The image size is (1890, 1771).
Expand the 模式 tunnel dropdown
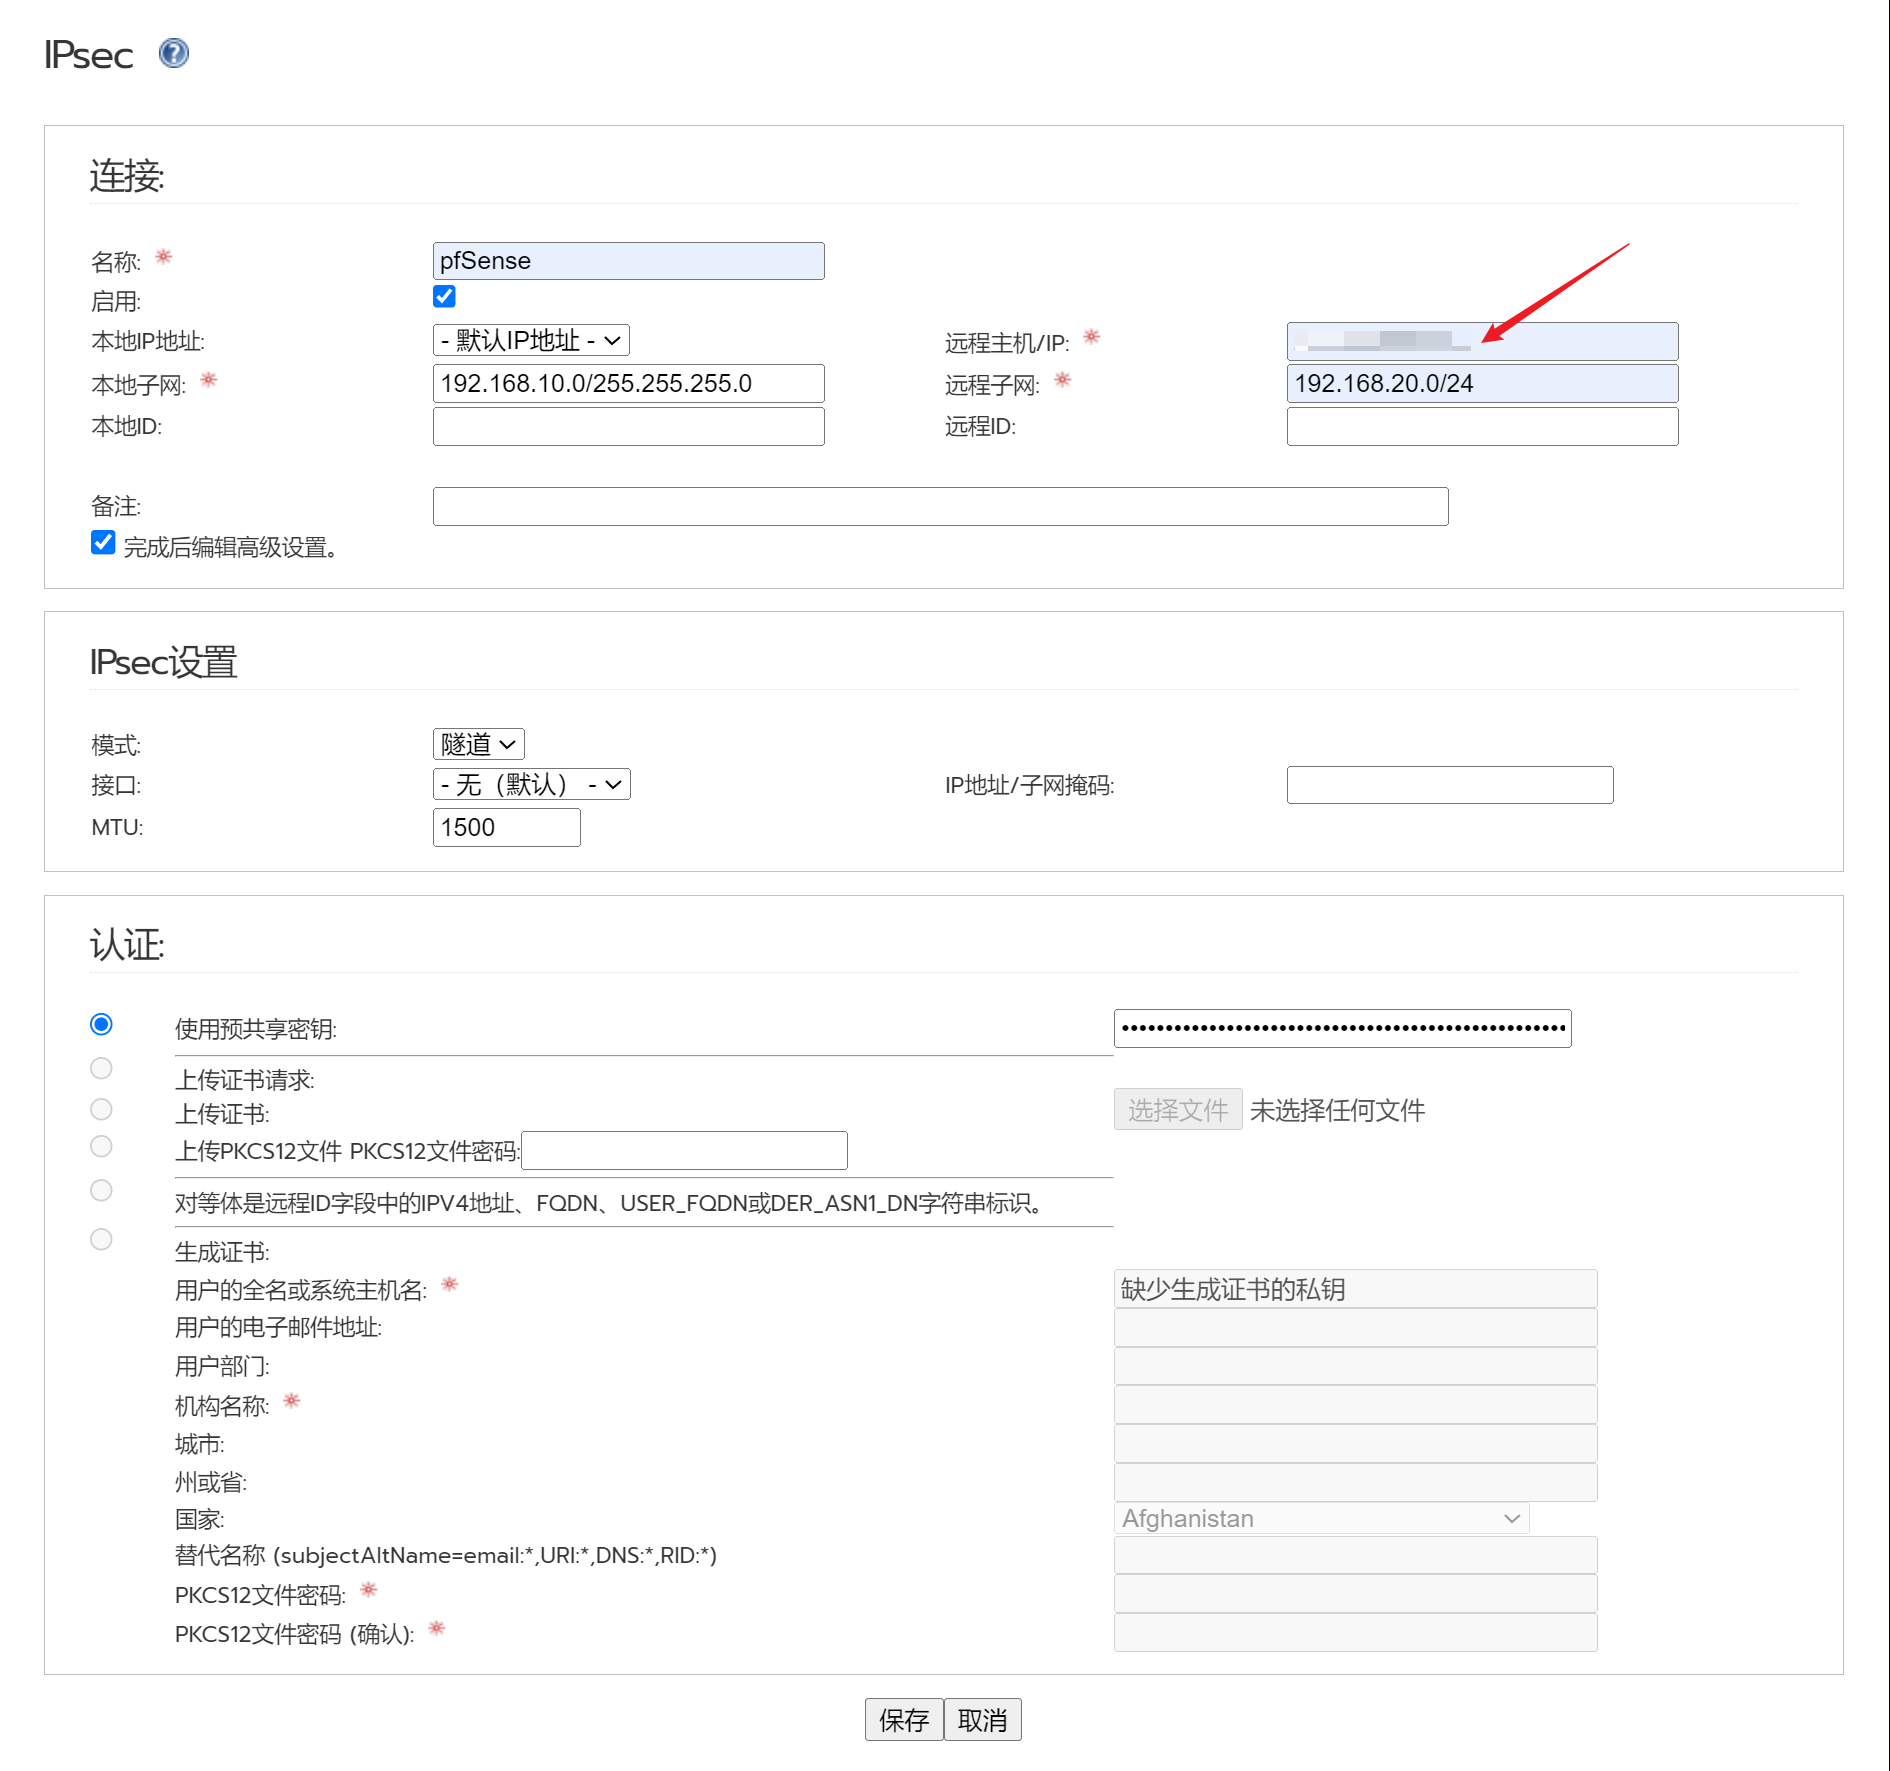(478, 744)
